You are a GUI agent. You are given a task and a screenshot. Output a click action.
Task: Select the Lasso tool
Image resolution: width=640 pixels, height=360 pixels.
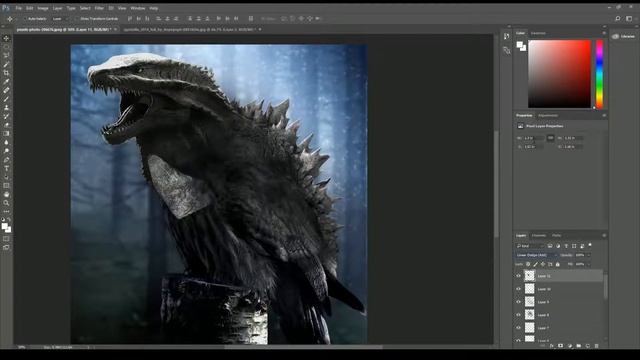pos(6,56)
